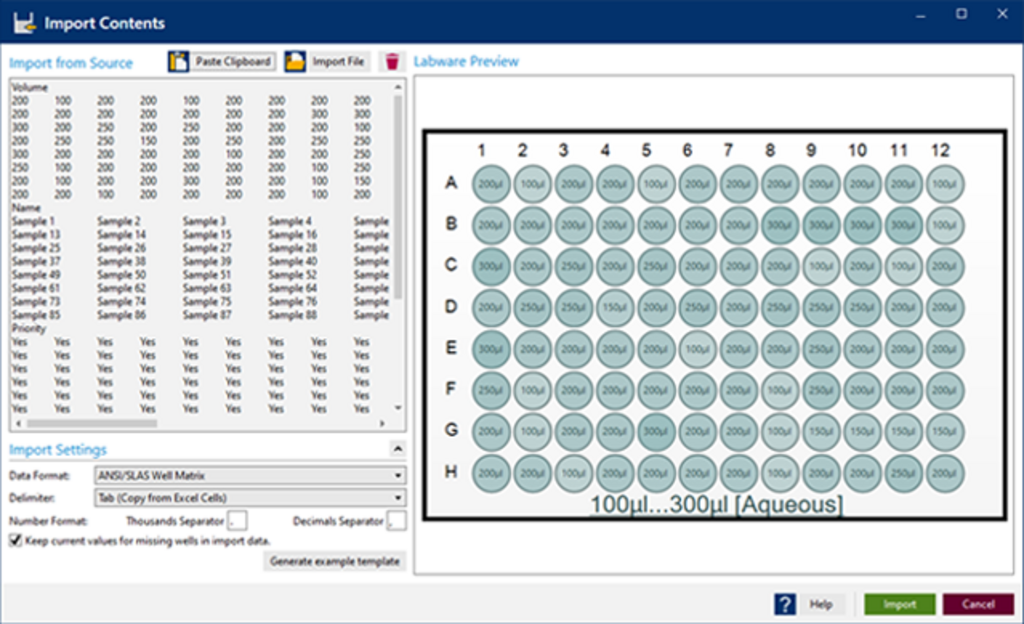Viewport: 1024px width, 624px height.
Task: Click 'Sample 52' in the source text
Action: (x=293, y=275)
